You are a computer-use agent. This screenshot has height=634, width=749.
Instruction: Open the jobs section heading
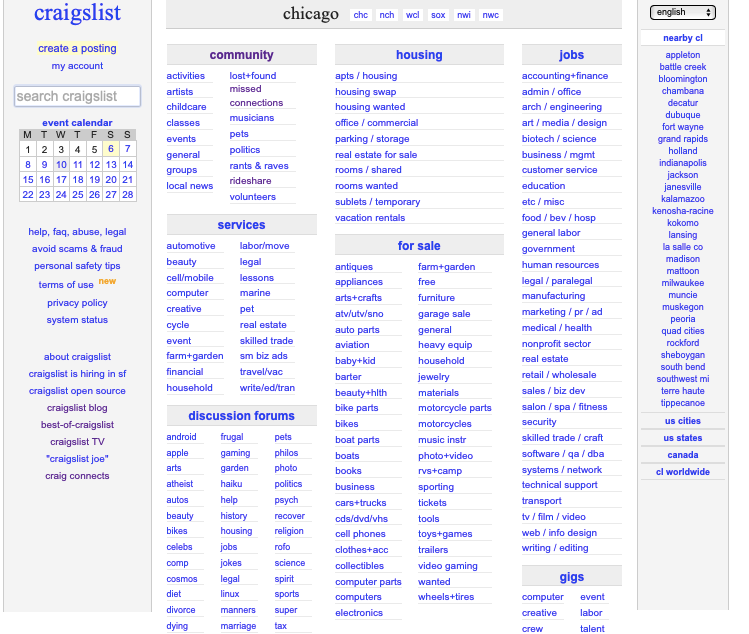coord(572,55)
